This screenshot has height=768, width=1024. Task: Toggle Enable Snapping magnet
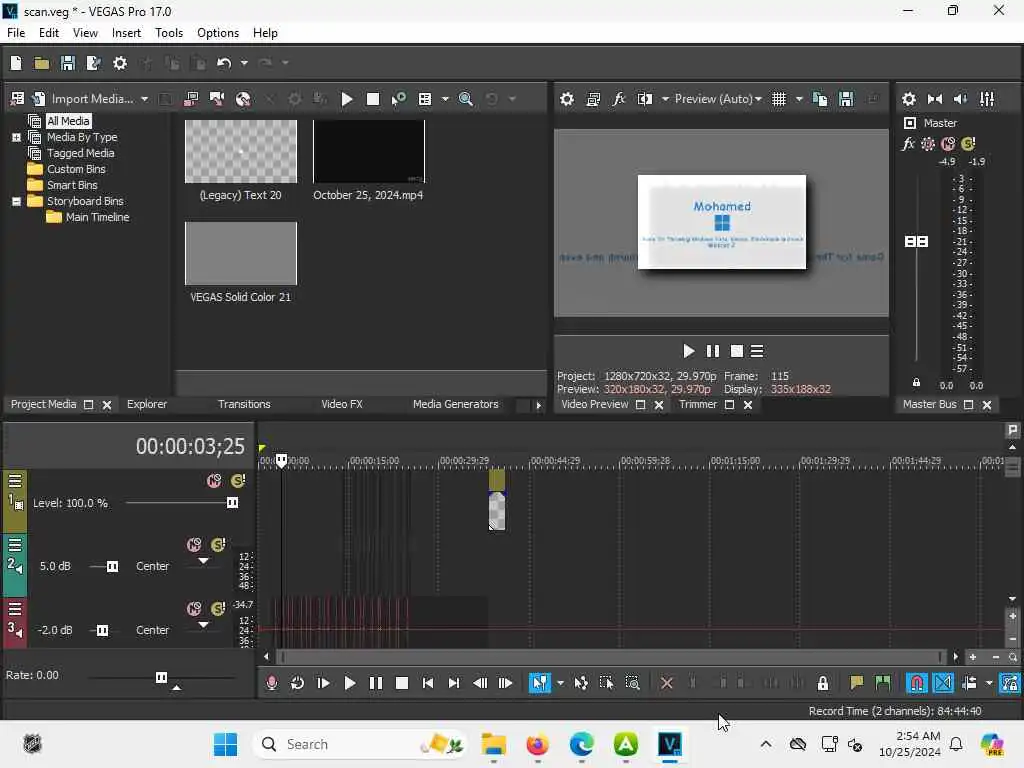click(917, 683)
